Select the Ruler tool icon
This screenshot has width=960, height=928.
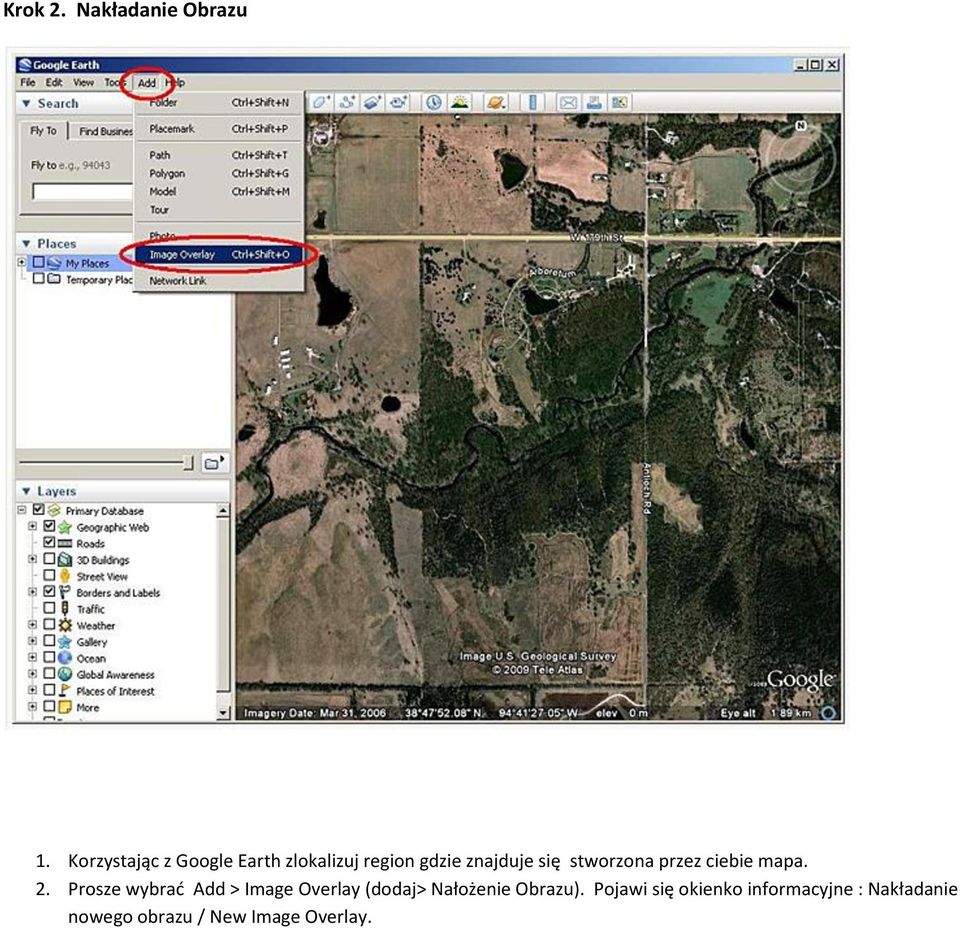click(x=533, y=102)
